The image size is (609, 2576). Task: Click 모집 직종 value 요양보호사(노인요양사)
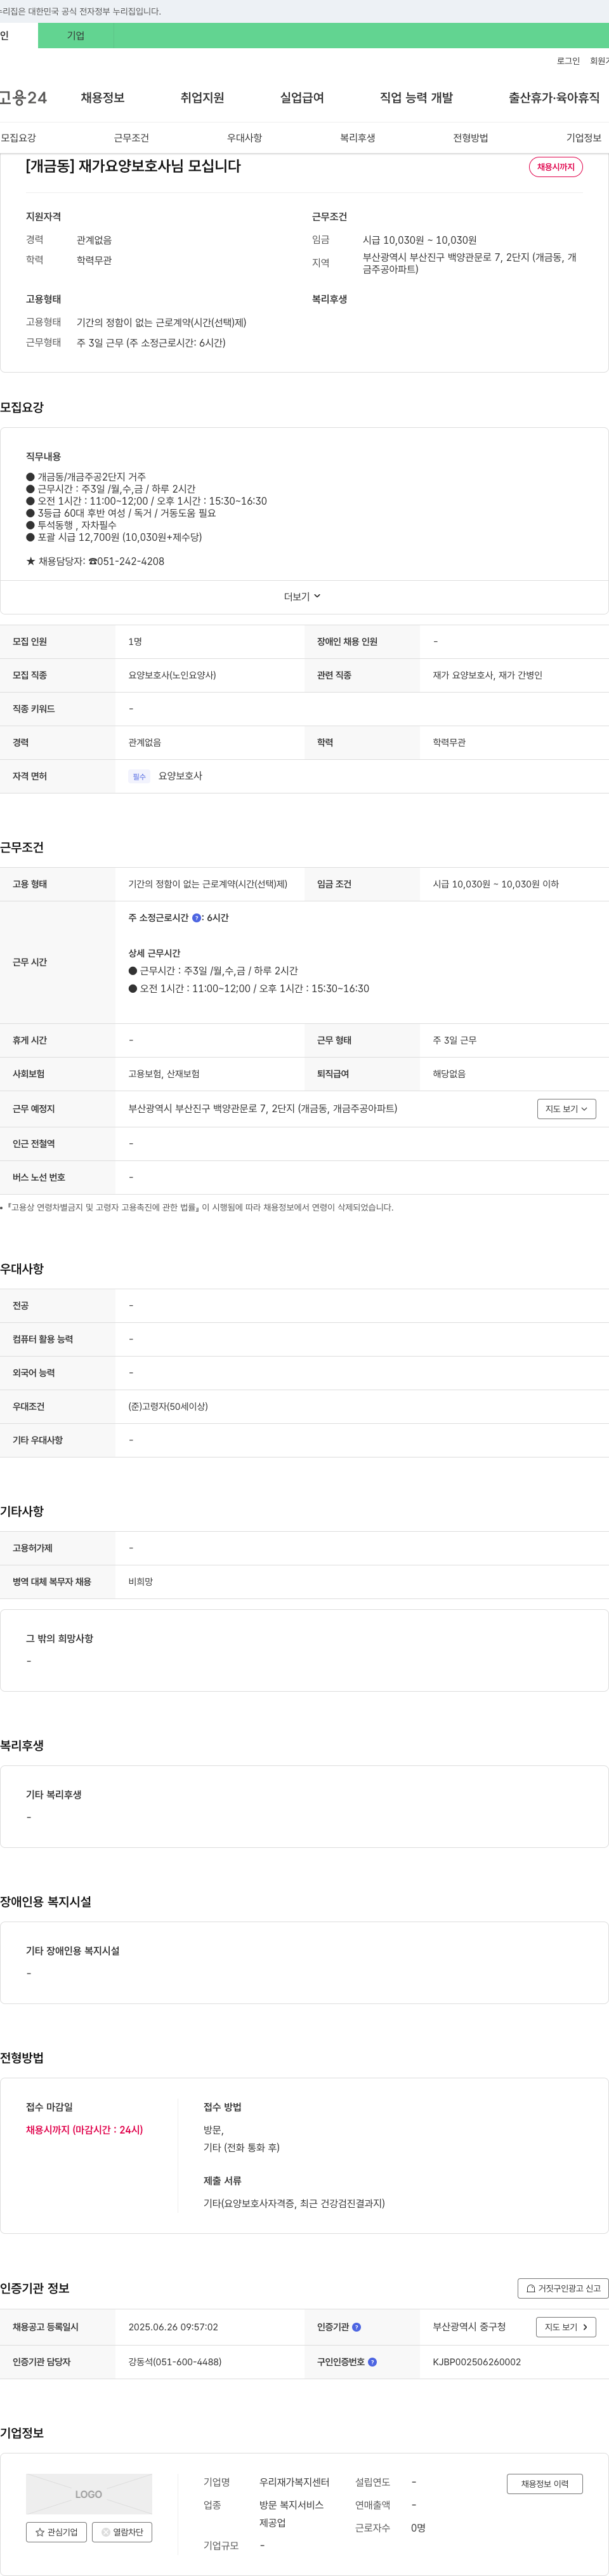pyautogui.click(x=172, y=676)
